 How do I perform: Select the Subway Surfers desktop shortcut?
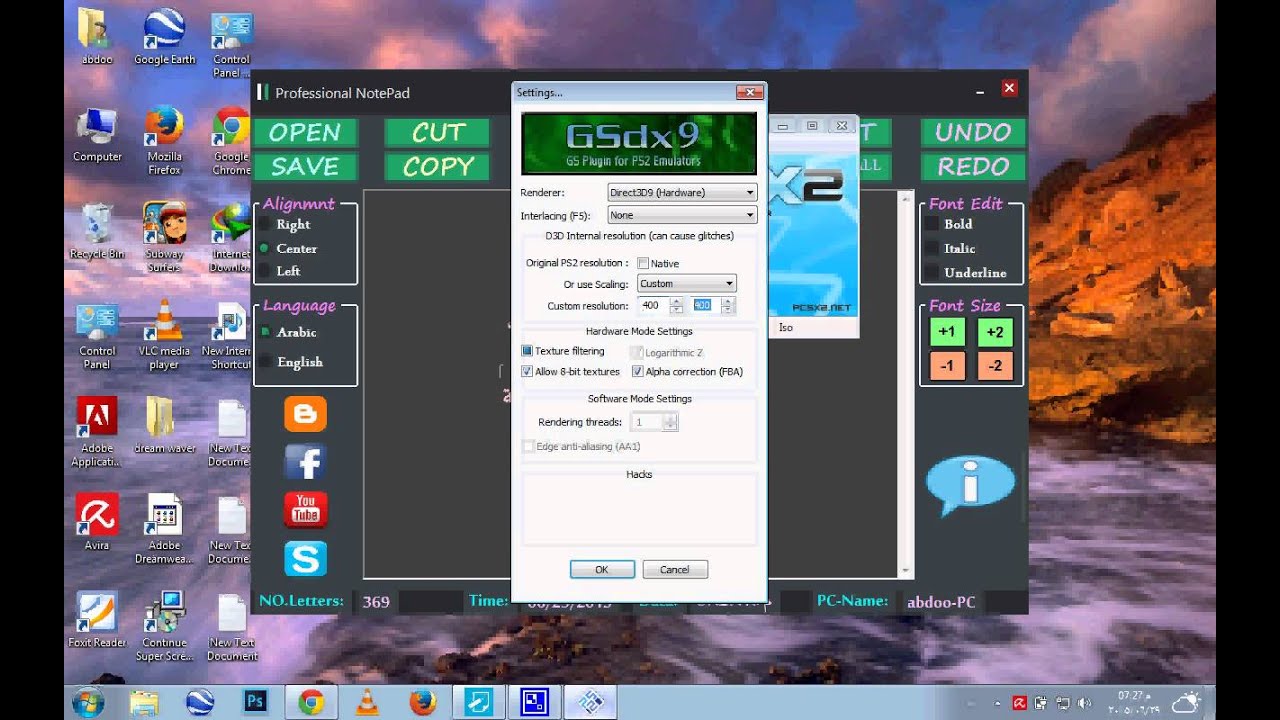tap(164, 237)
